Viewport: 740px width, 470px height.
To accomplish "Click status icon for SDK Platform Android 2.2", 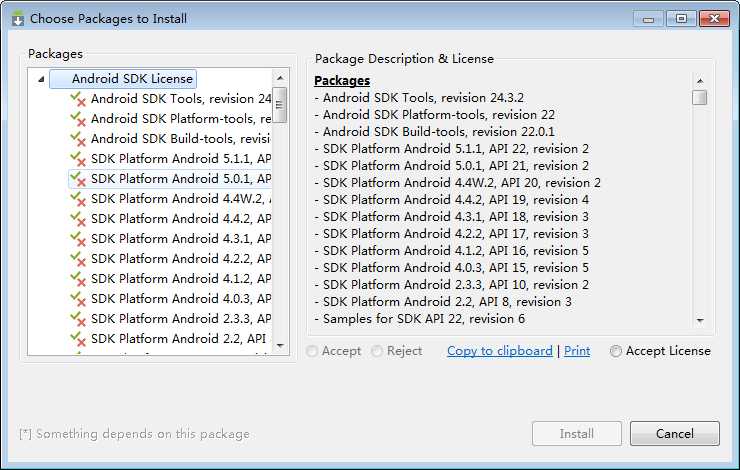I will [78, 339].
